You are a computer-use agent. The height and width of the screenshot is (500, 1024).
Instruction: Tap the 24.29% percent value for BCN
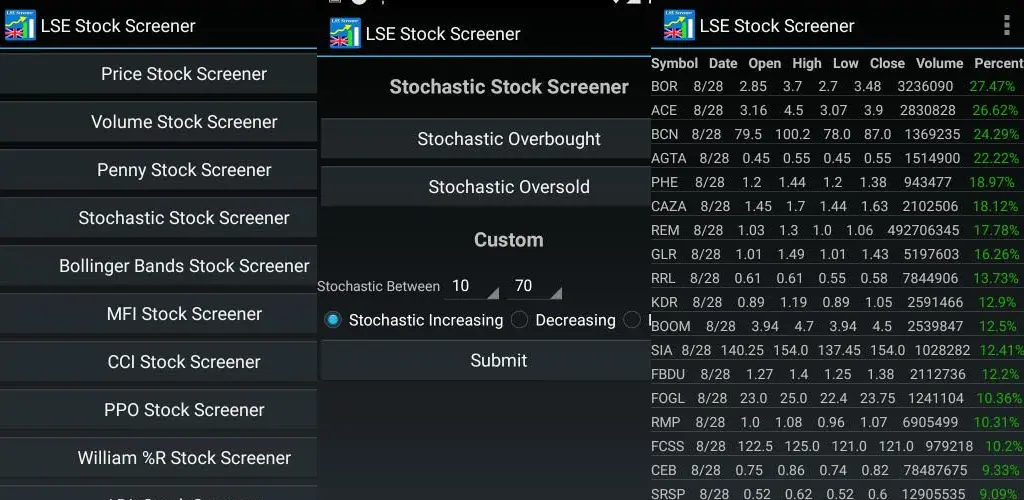995,134
